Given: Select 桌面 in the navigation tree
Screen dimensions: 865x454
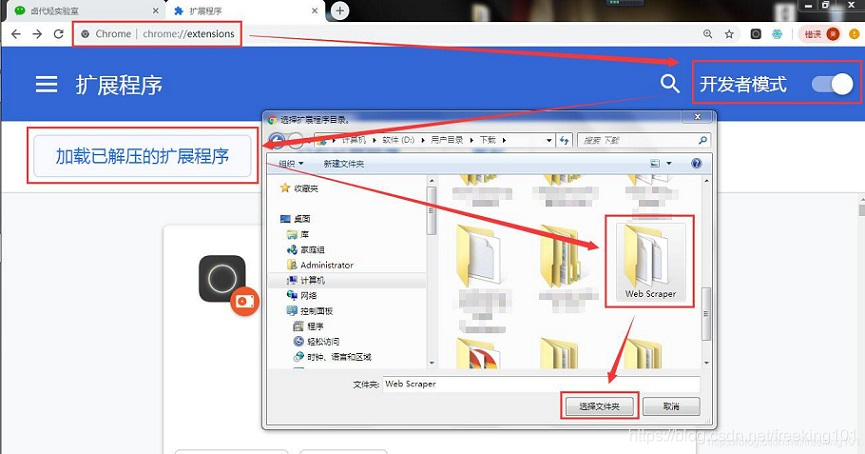Looking at the screenshot, I should [x=296, y=219].
